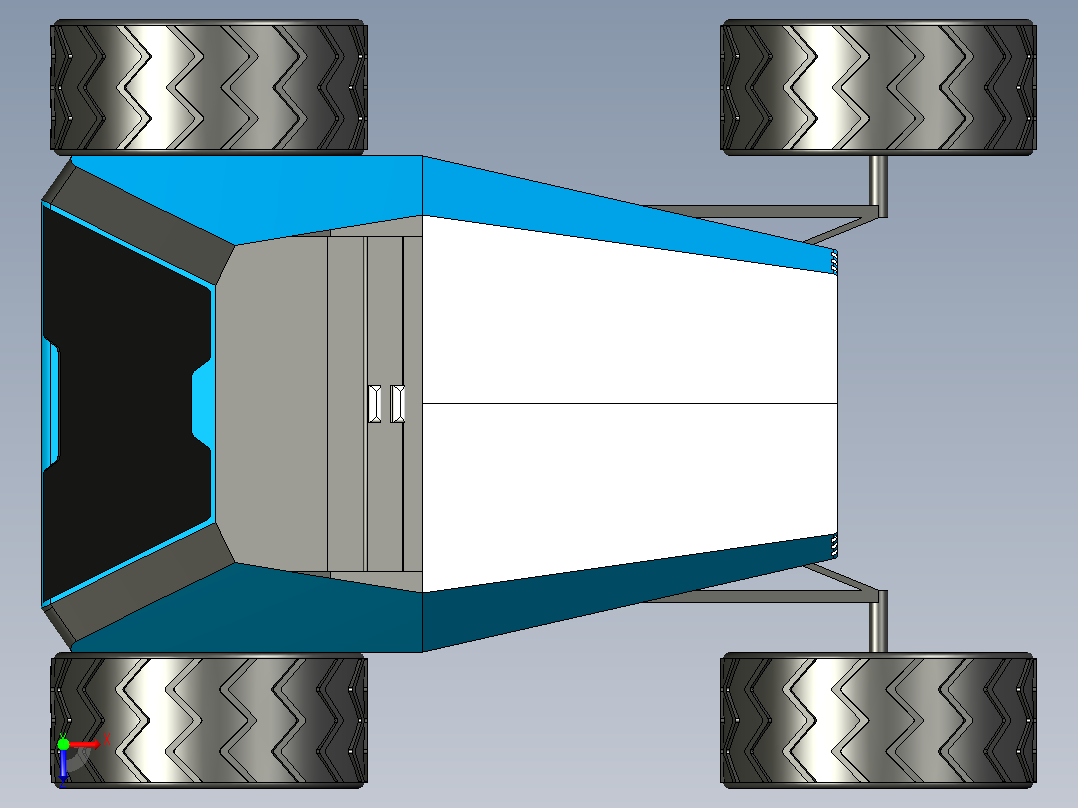The image size is (1078, 808).
Task: Pick the left white rectangular handle
Action: pyautogui.click(x=375, y=404)
